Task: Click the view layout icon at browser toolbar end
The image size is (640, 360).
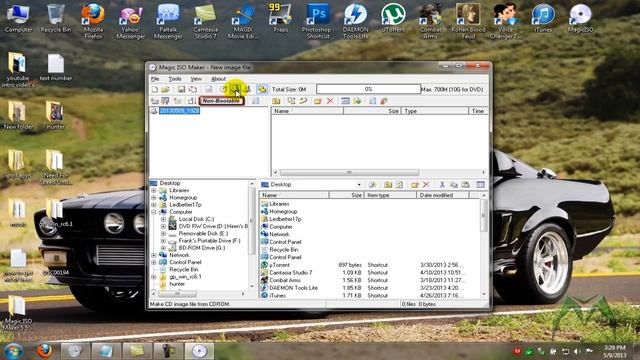Action: click(480, 185)
